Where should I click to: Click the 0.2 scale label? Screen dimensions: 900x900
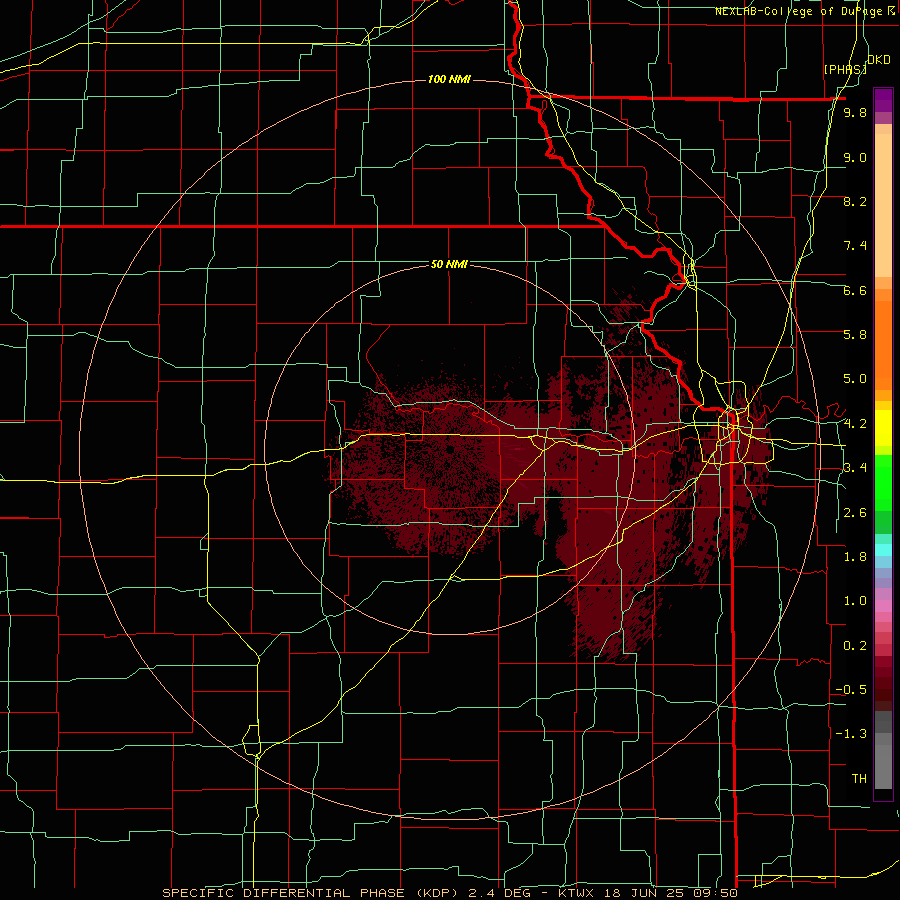tap(855, 646)
